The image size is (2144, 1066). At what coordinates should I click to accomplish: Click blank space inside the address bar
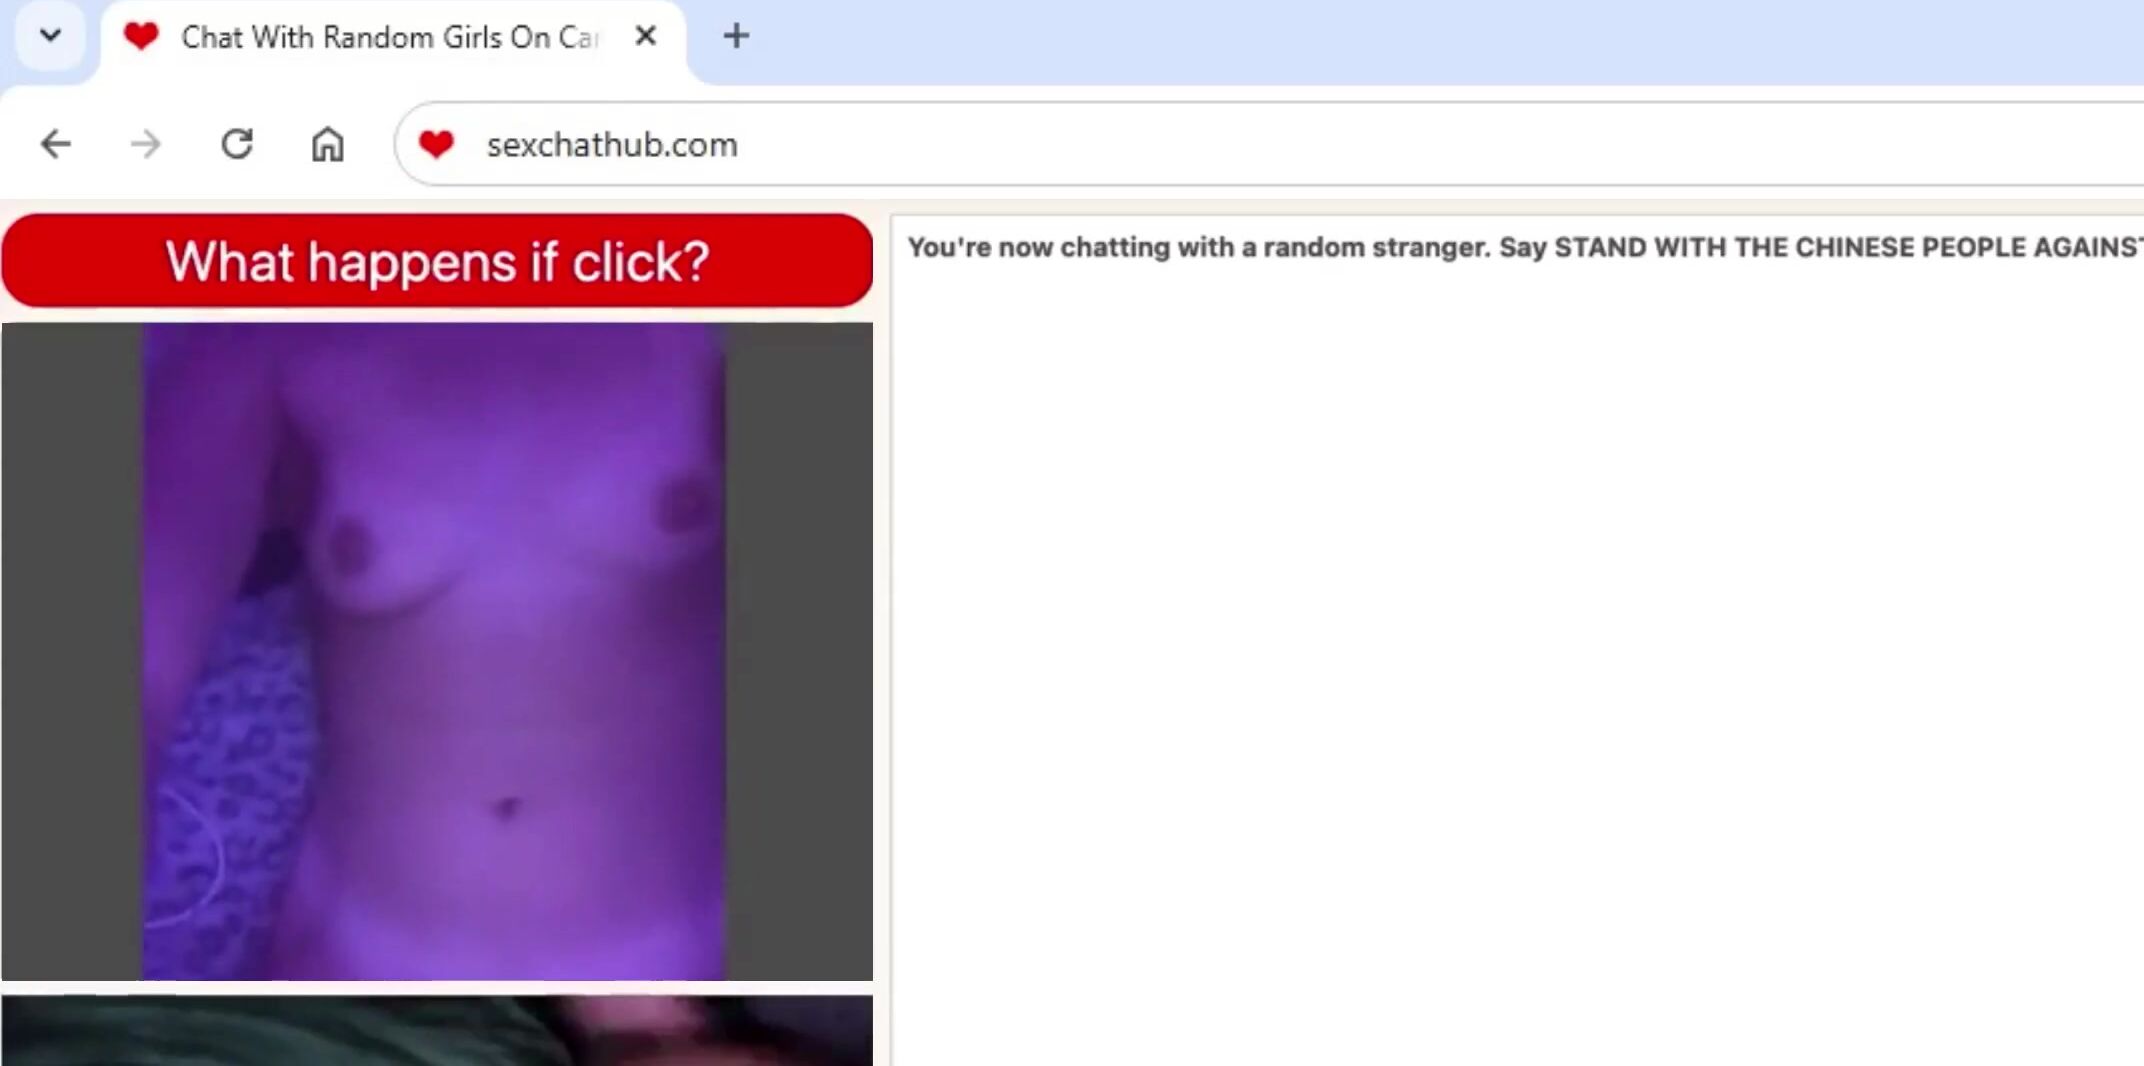pyautogui.click(x=1400, y=144)
